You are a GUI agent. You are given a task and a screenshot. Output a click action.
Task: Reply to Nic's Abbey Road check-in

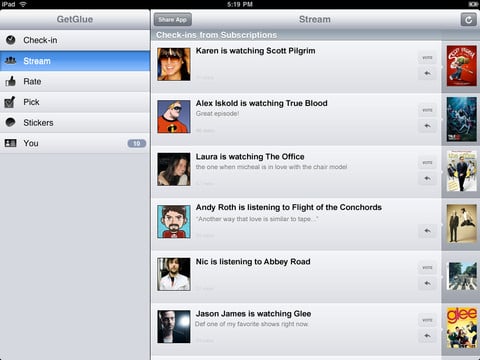(427, 283)
